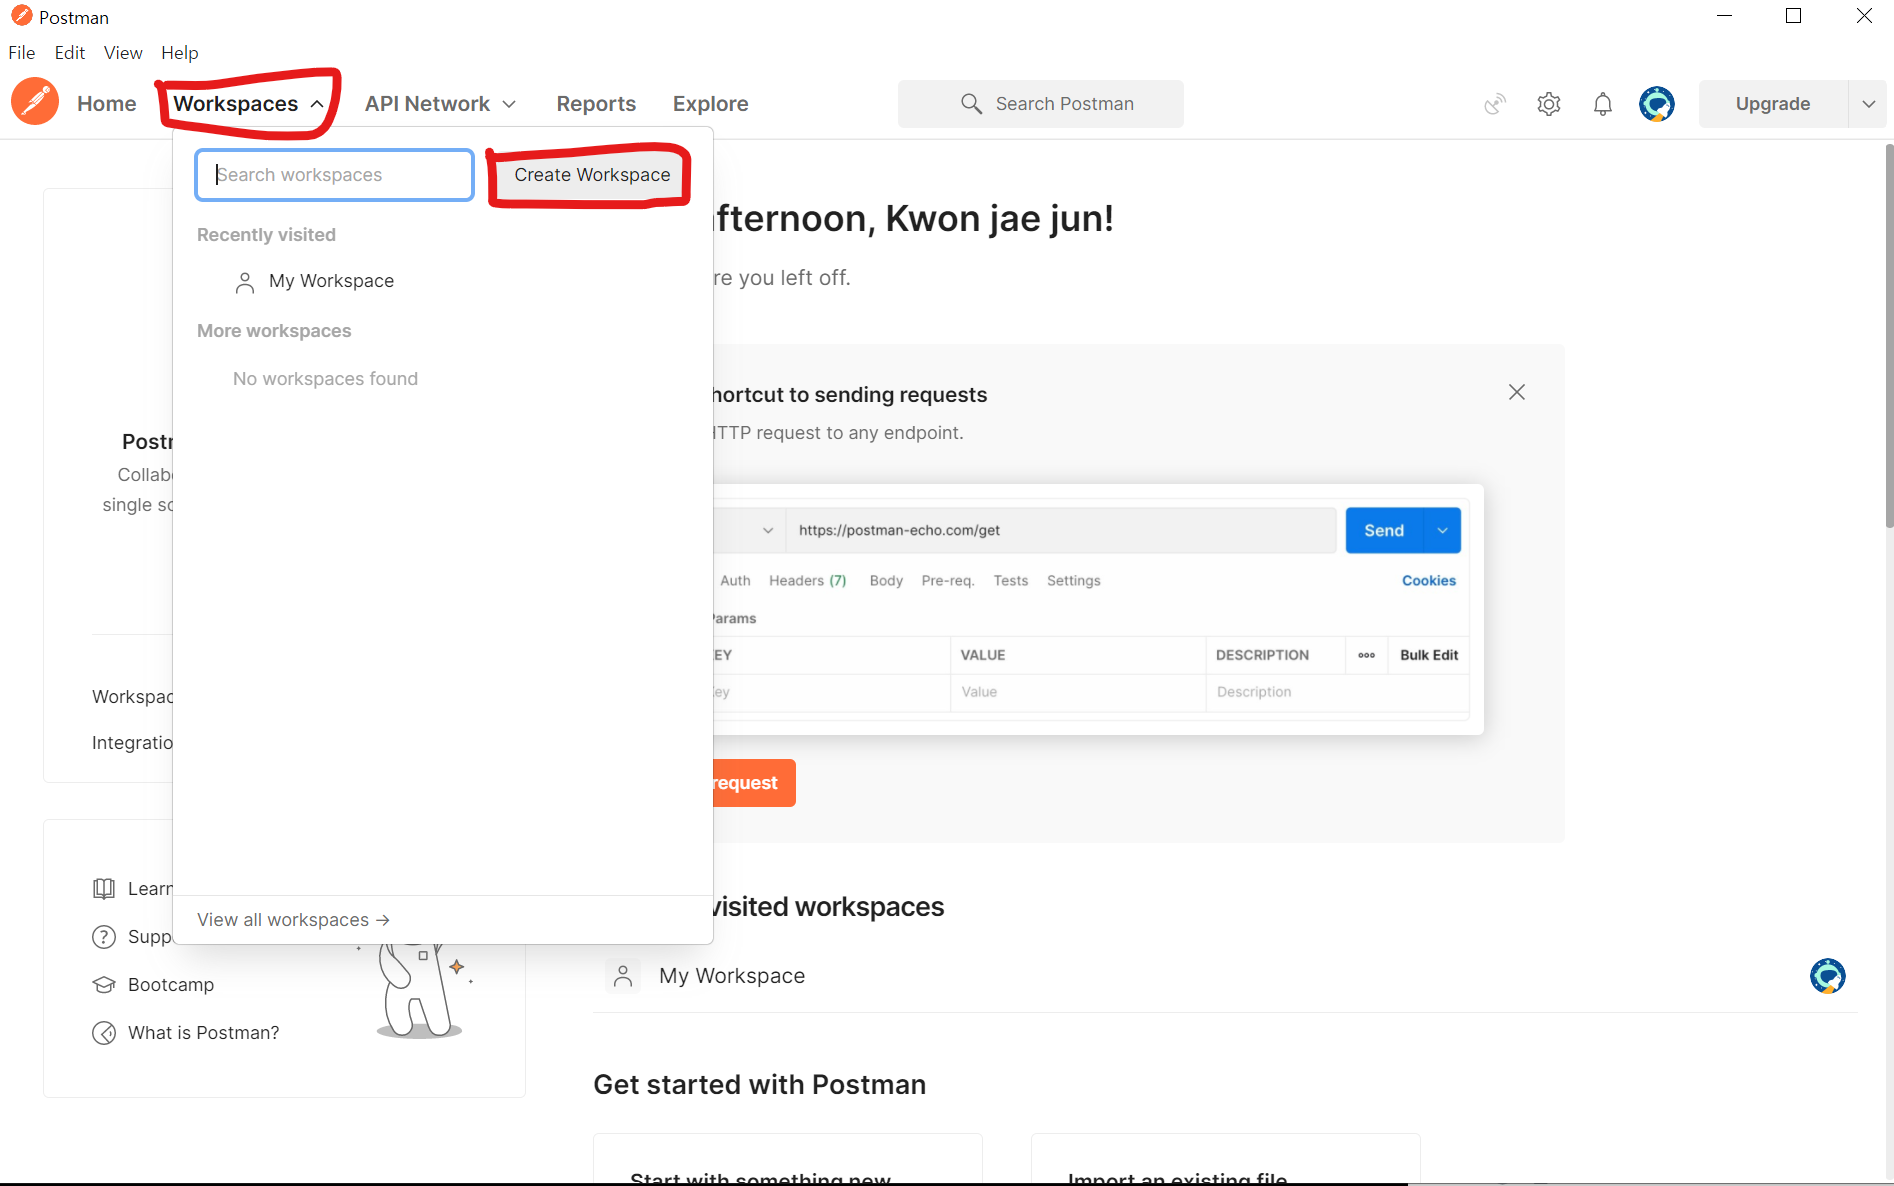Select the Body tab
The height and width of the screenshot is (1186, 1894).
pos(886,581)
